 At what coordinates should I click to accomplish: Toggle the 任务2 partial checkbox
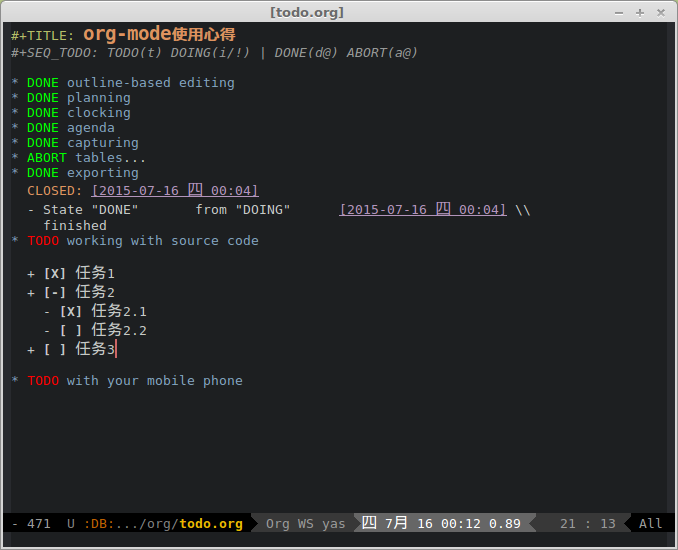pos(54,292)
